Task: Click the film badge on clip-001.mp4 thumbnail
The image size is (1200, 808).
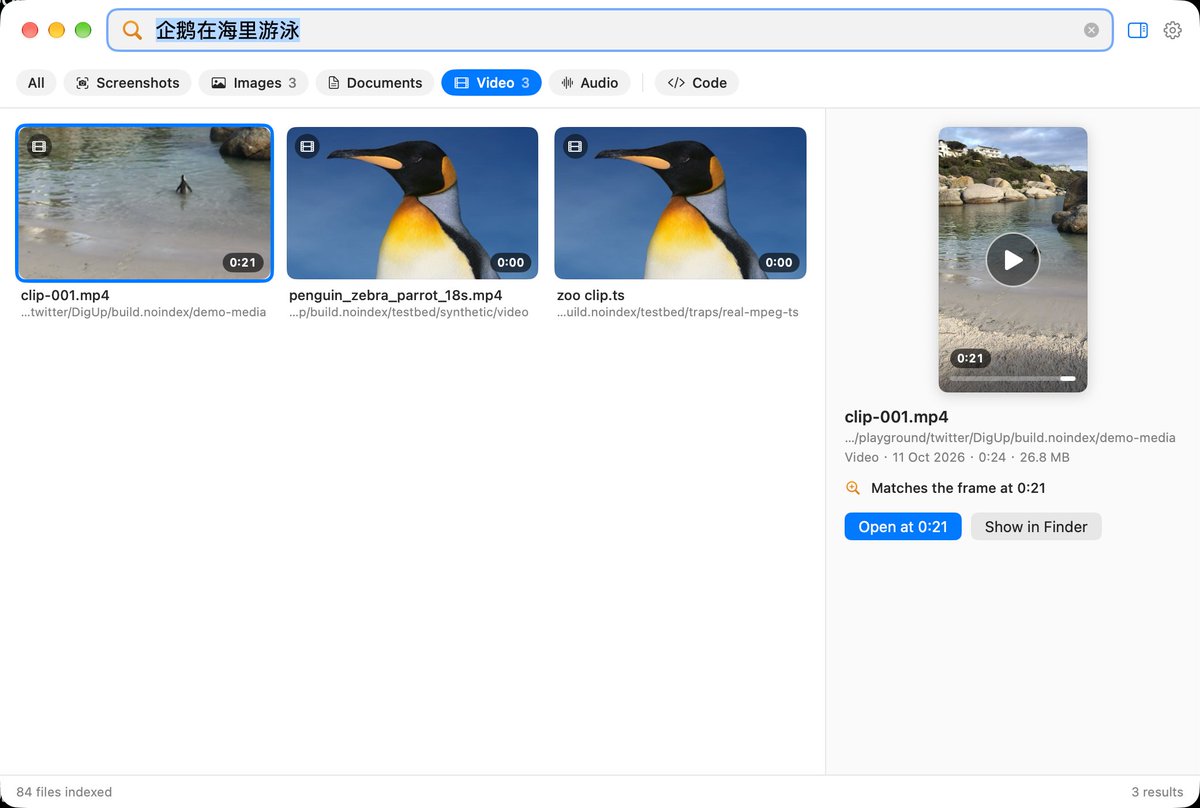Action: coord(39,147)
